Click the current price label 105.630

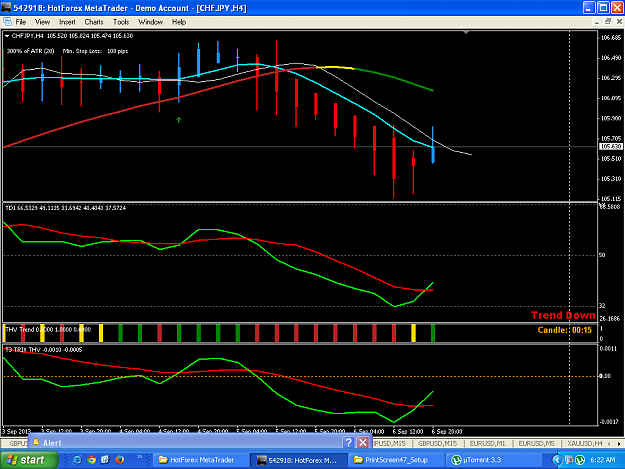611,147
